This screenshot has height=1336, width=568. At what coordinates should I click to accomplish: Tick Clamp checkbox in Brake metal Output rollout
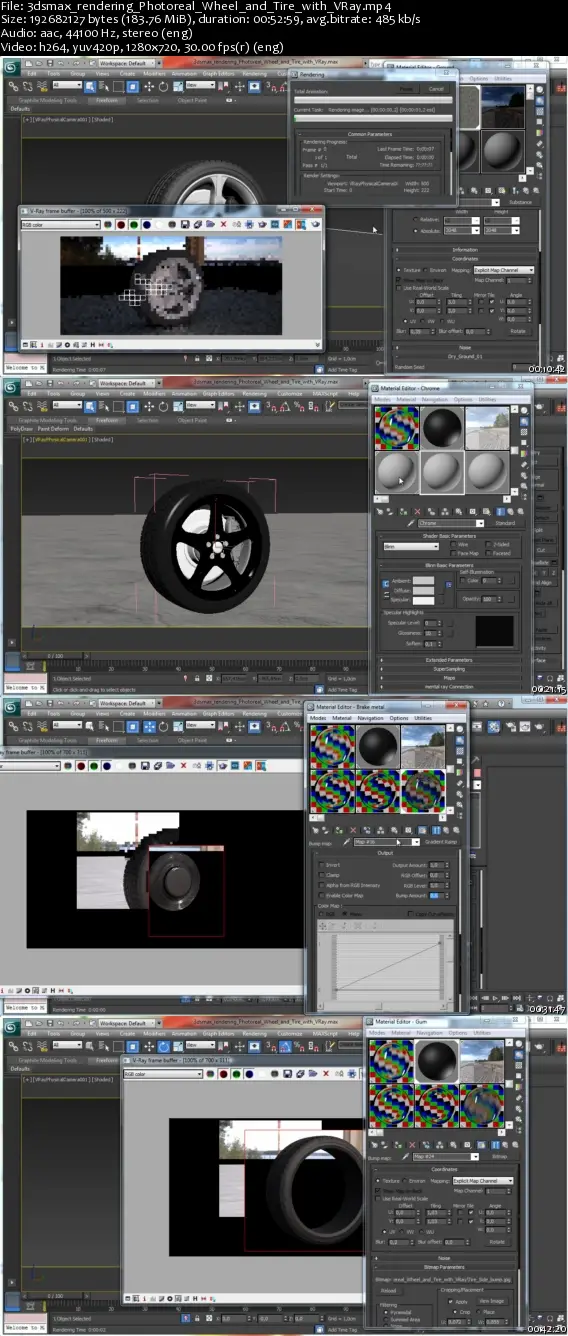[x=321, y=875]
